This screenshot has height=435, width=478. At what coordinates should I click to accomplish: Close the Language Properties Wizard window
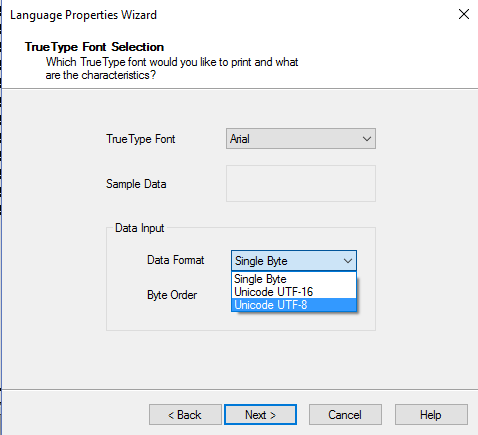[x=464, y=14]
